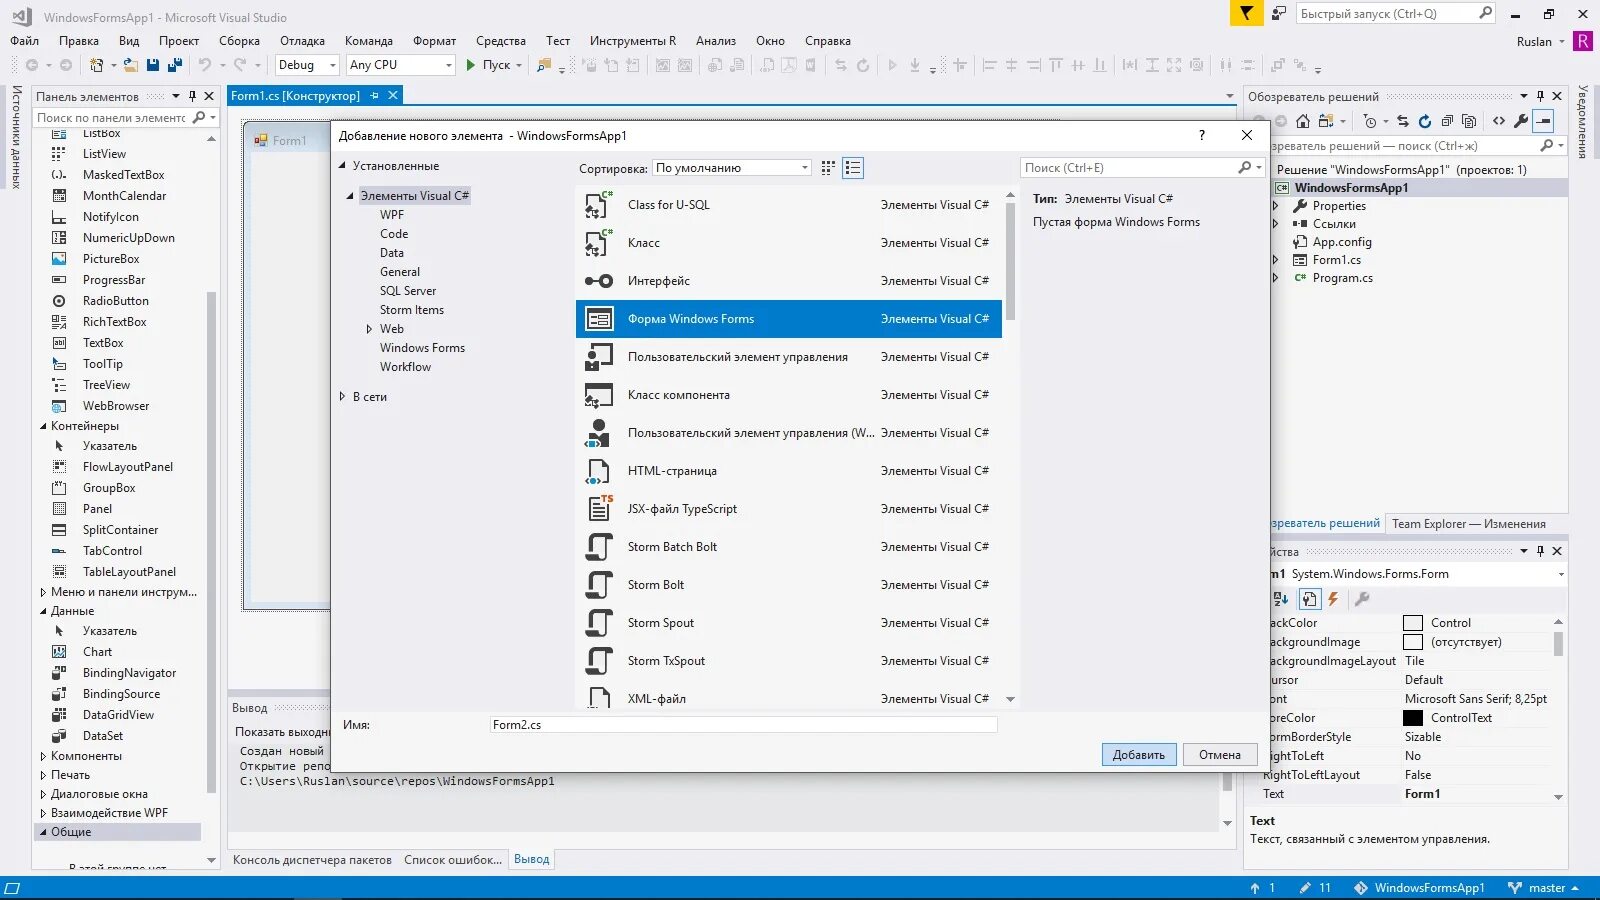The height and width of the screenshot is (900, 1600).
Task: Click the Properties page icon in Properties panel
Action: click(x=1309, y=599)
